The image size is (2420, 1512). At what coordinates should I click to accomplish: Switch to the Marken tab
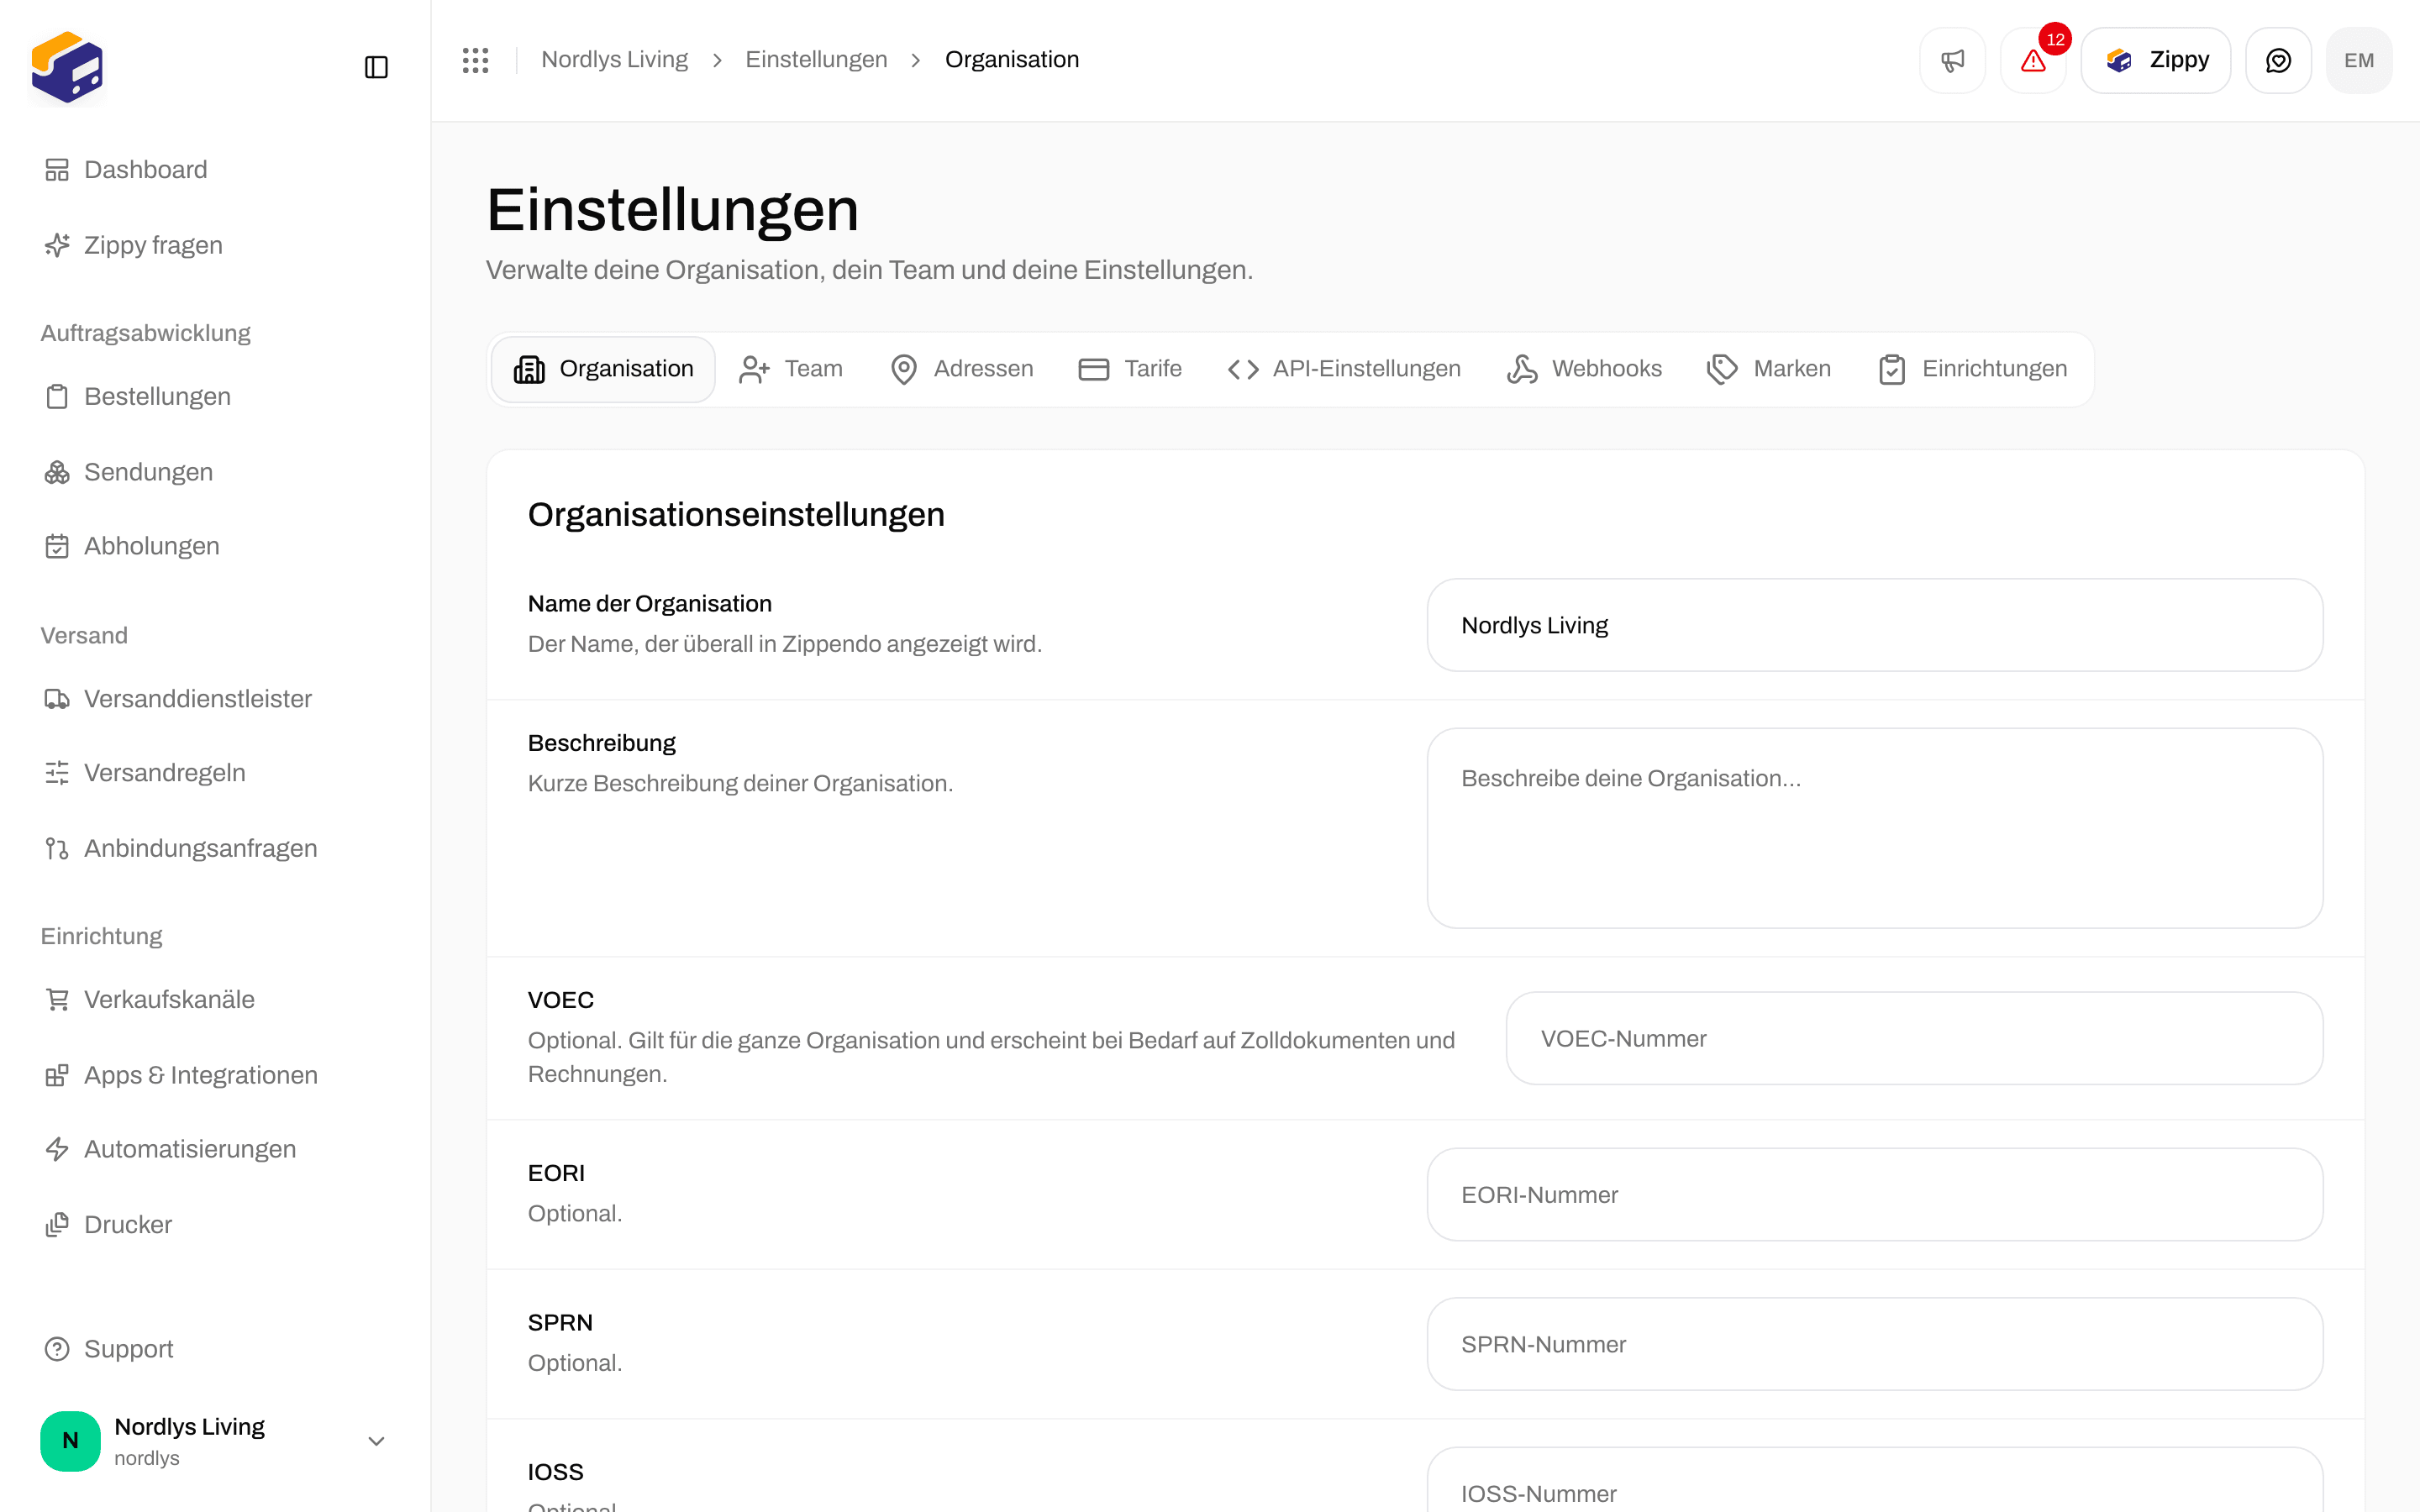1770,369
